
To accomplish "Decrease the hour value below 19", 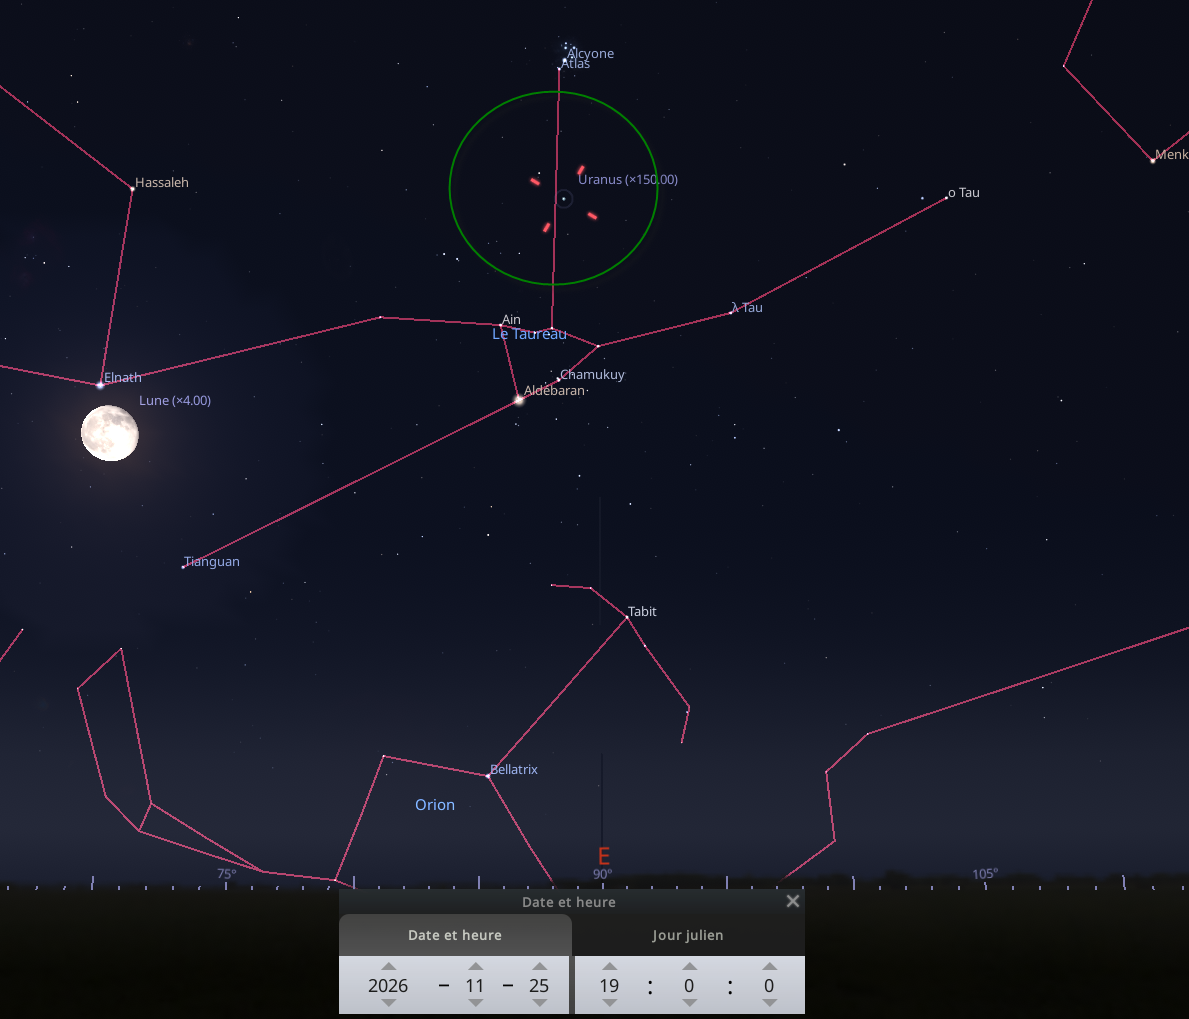I will click(610, 1003).
